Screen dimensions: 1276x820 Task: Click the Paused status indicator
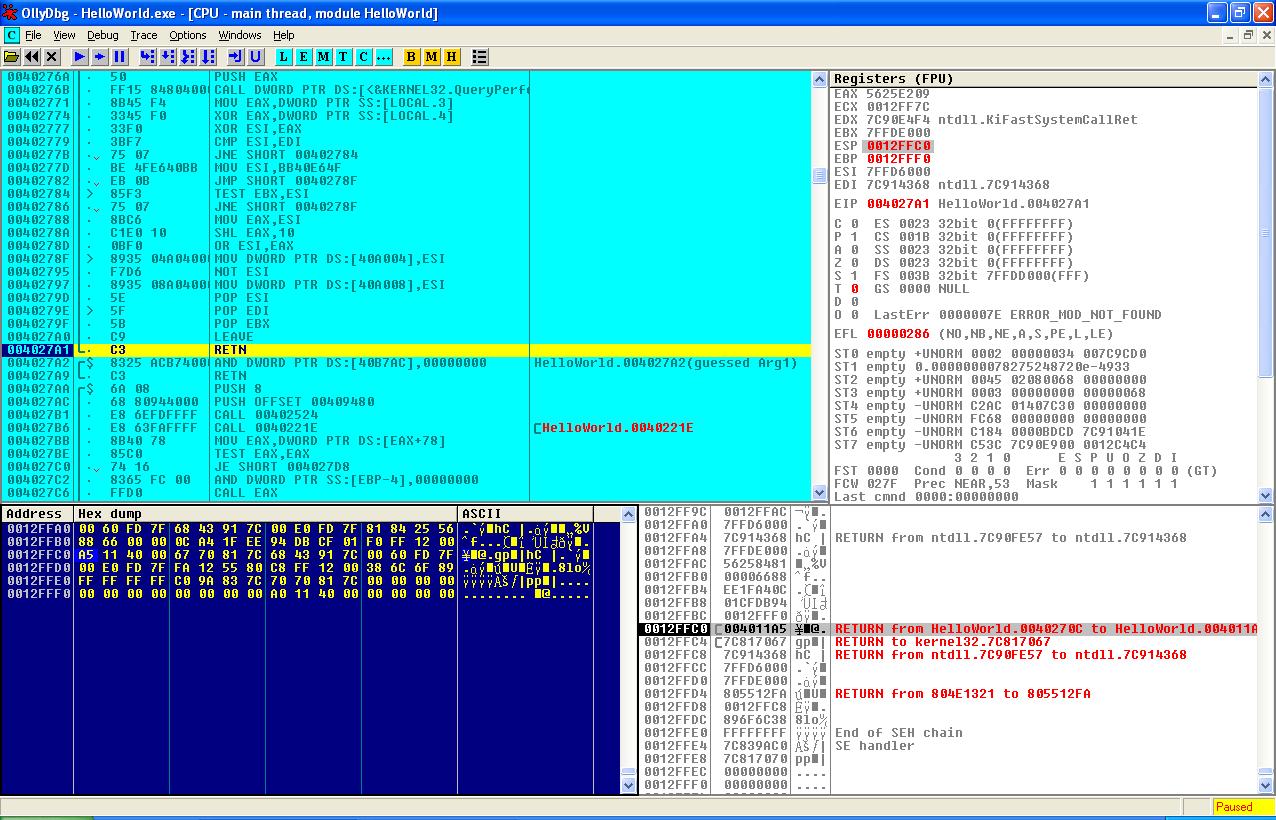pyautogui.click(x=1241, y=807)
